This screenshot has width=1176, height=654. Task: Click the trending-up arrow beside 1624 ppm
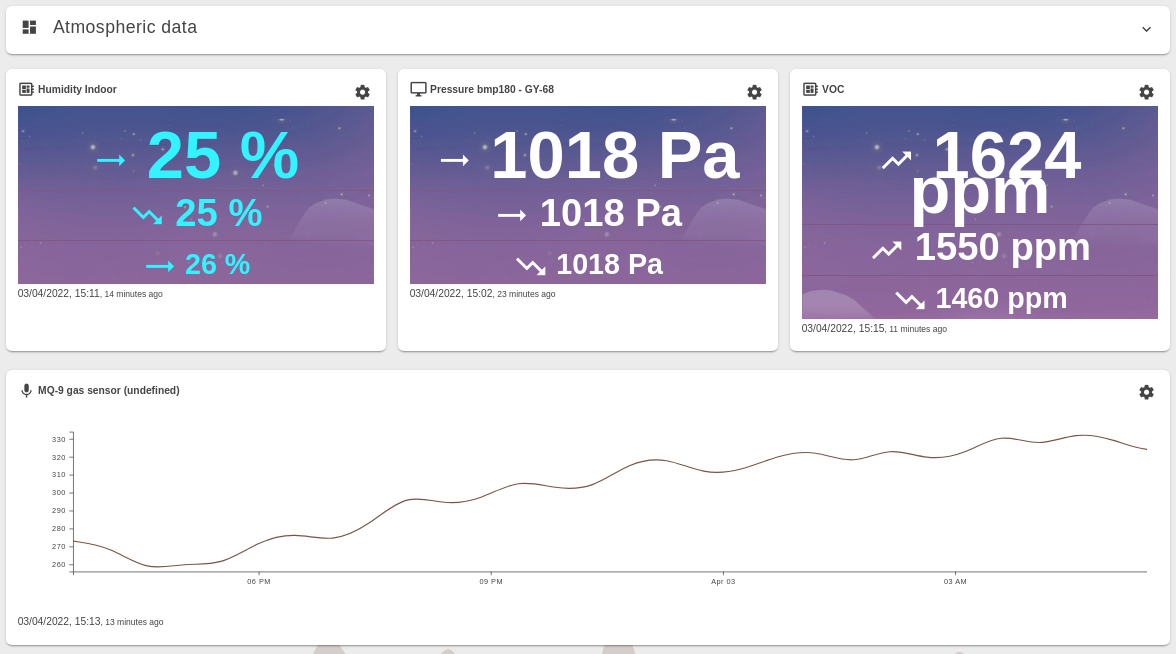click(x=896, y=160)
